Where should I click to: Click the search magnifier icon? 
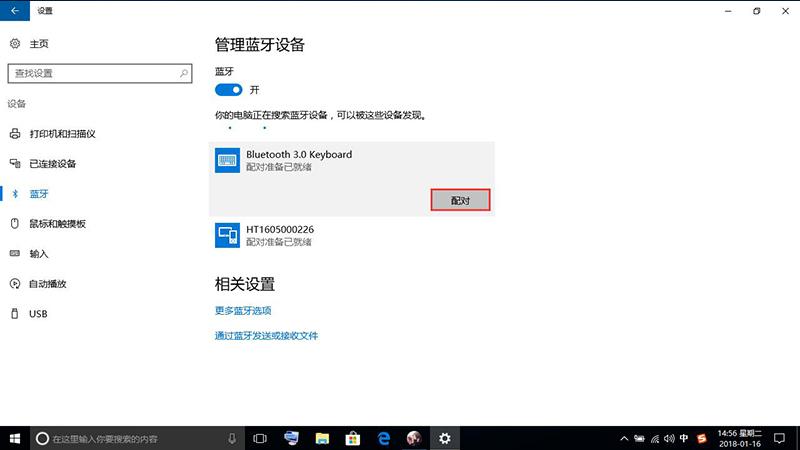coord(184,73)
